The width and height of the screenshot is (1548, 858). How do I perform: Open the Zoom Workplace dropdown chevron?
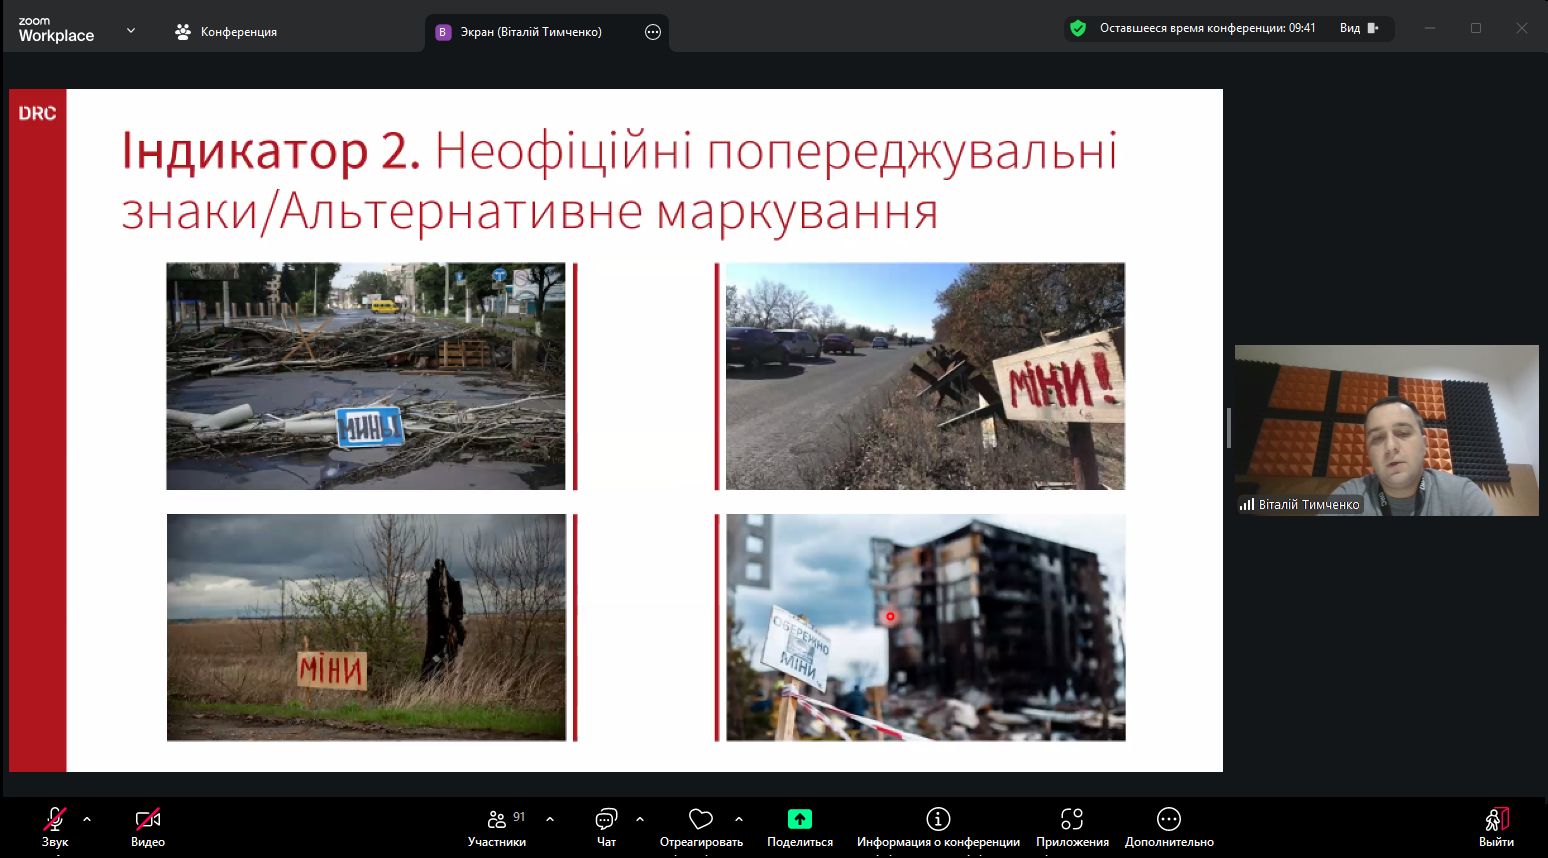[x=131, y=31]
